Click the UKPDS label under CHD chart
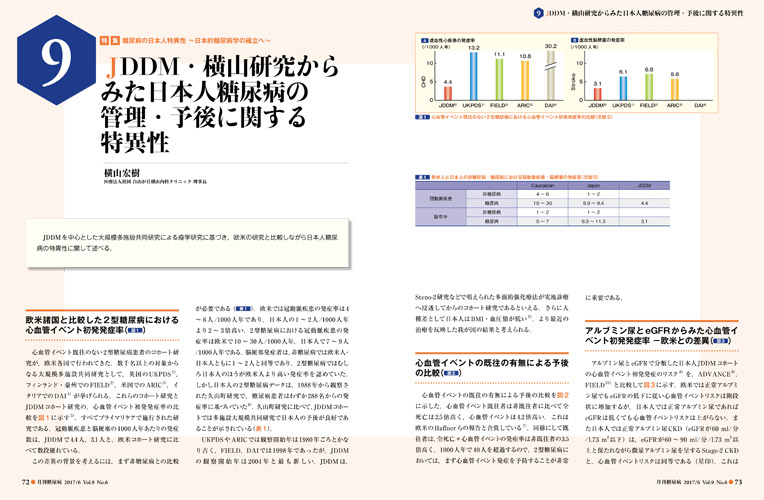The image size is (764, 500). (473, 105)
